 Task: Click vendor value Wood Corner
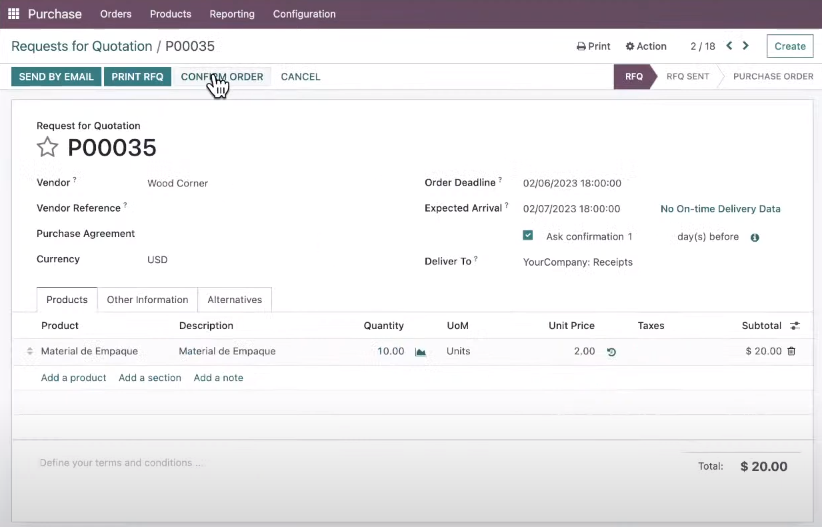177,183
